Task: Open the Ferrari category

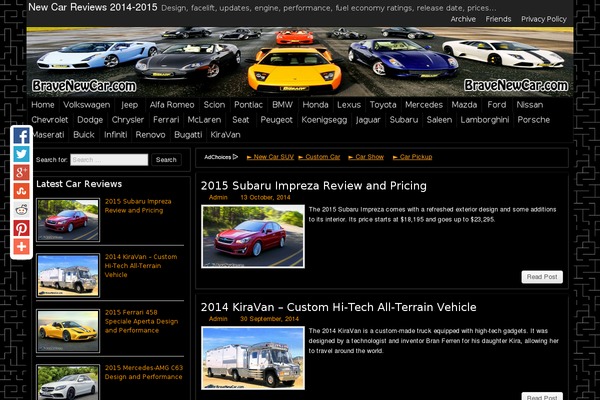Action: 166,120
